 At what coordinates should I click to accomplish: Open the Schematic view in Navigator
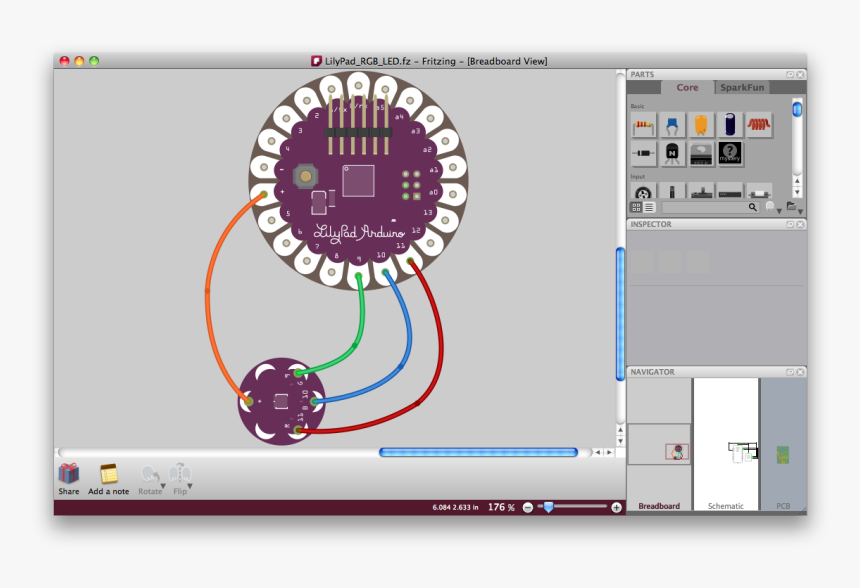pos(726,444)
